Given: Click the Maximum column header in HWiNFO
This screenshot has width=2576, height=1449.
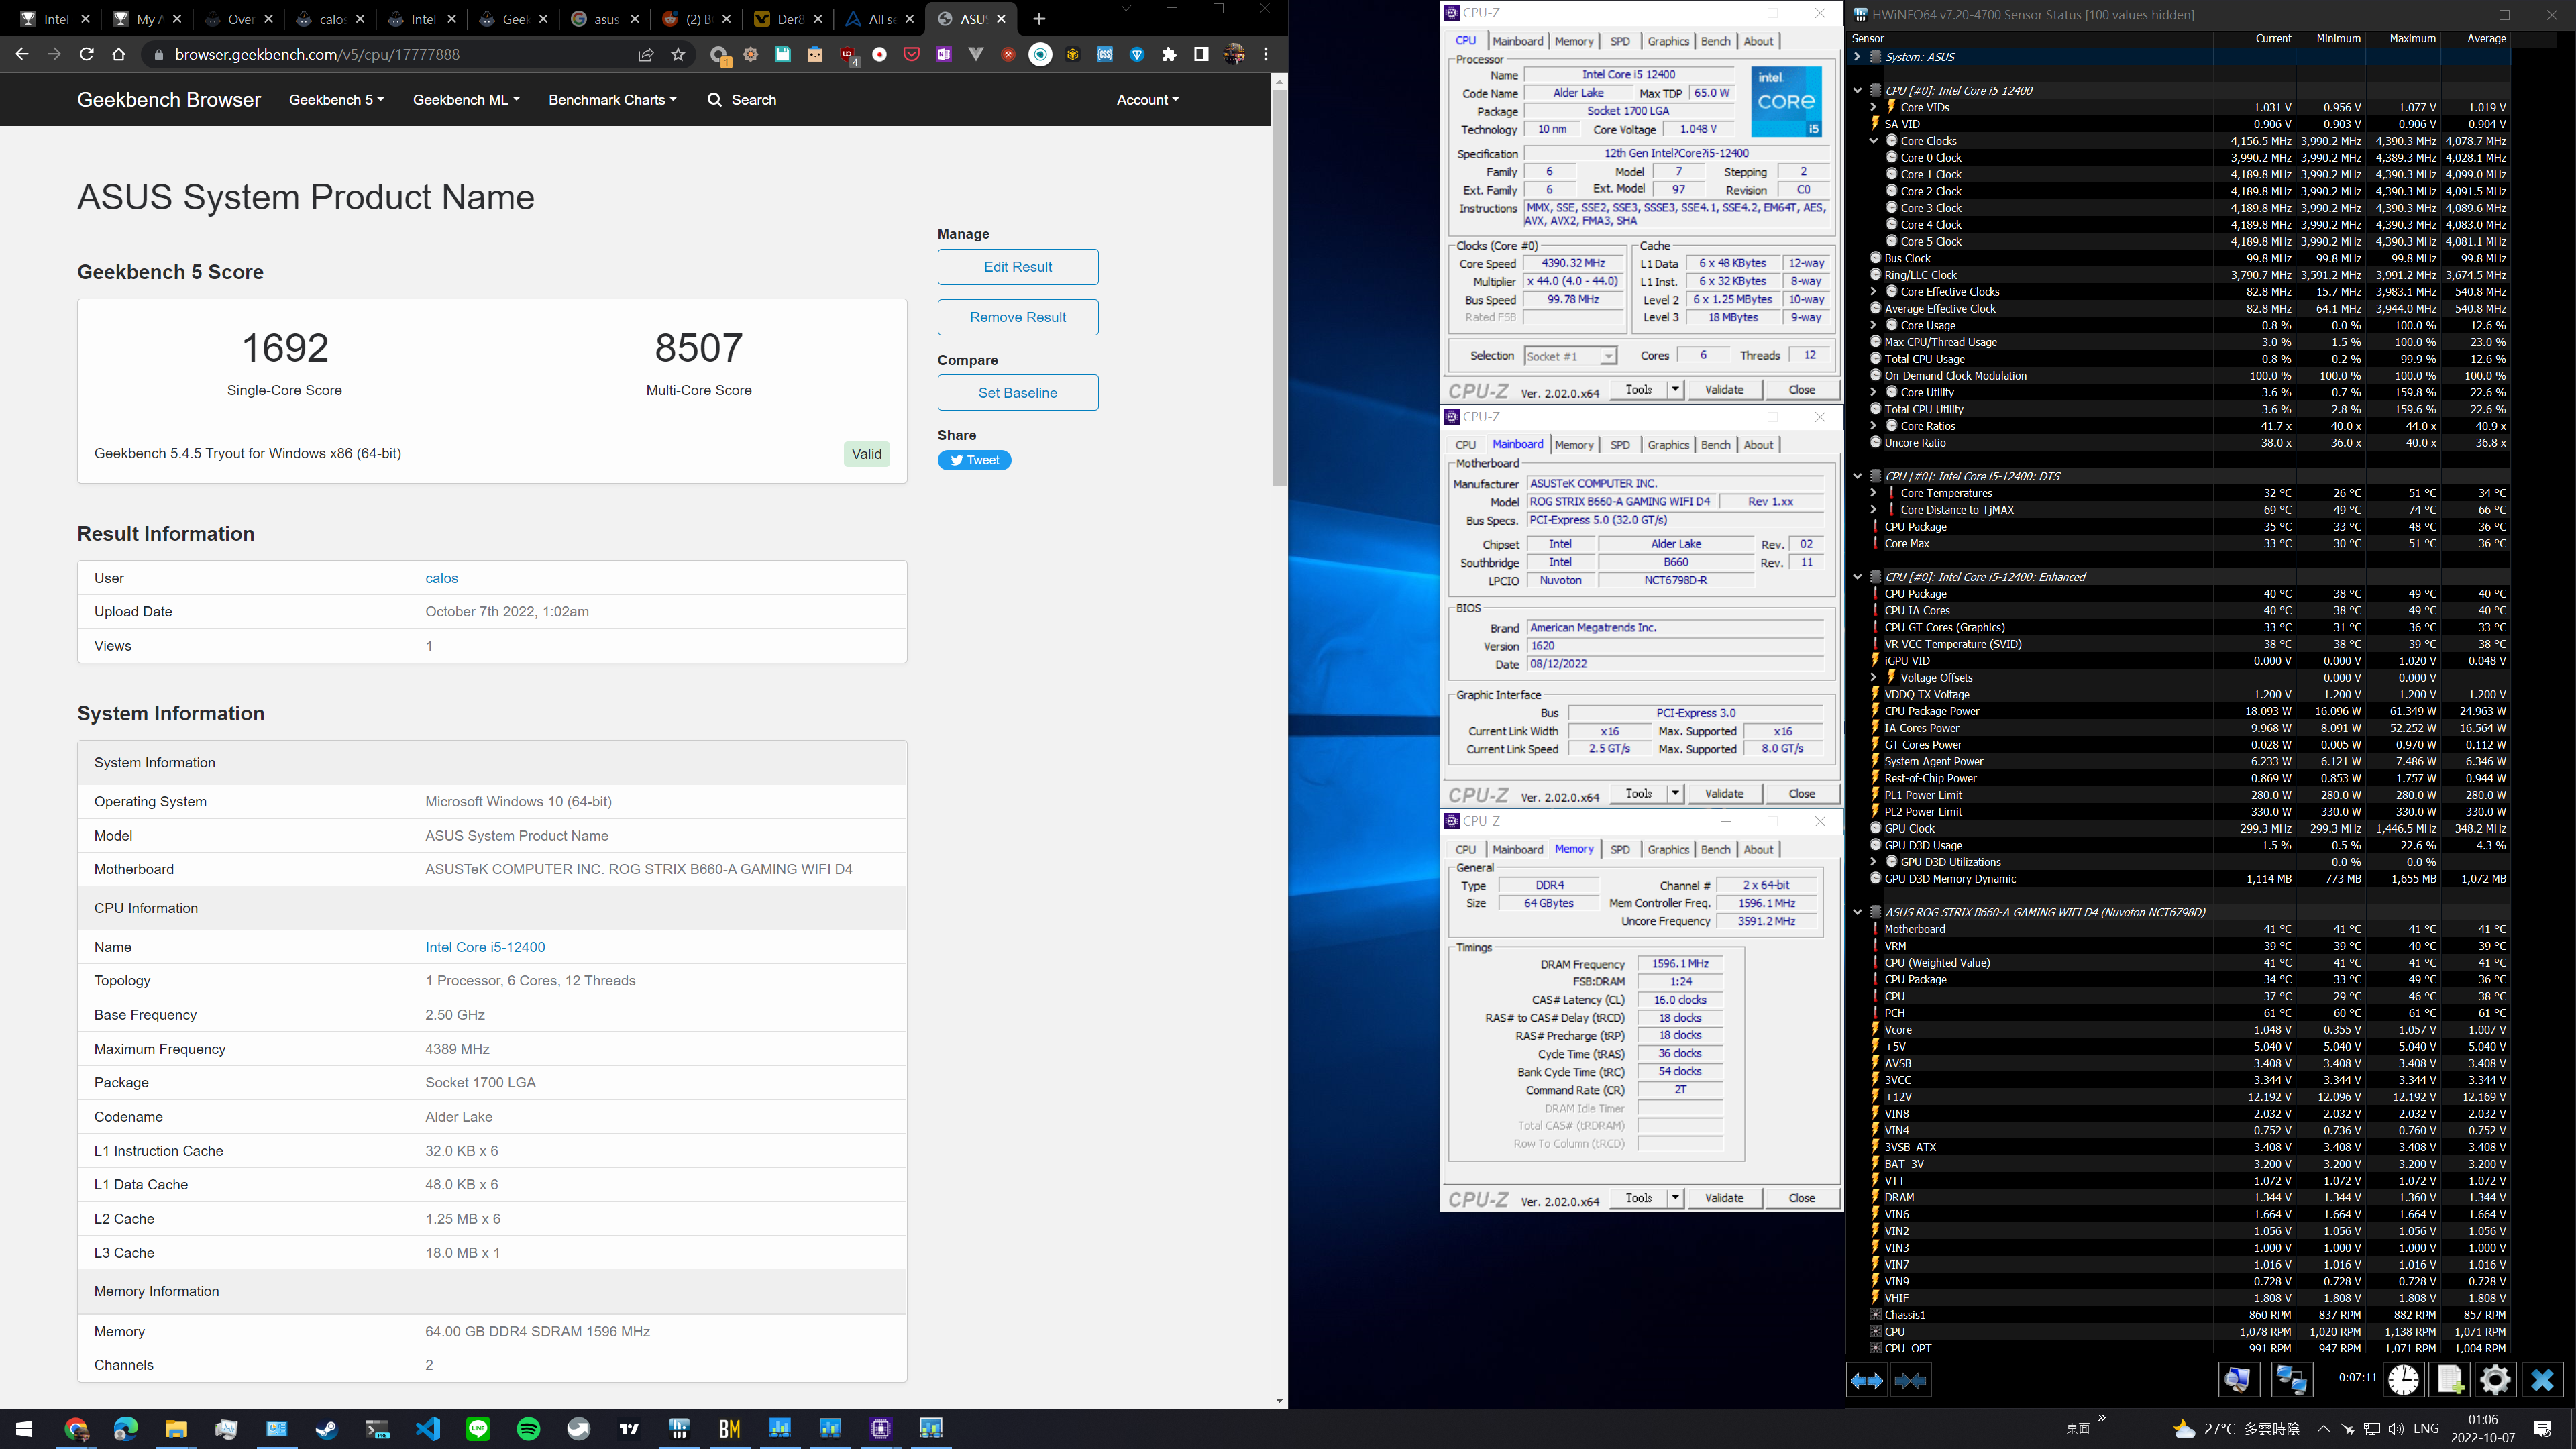Looking at the screenshot, I should pos(2412,38).
